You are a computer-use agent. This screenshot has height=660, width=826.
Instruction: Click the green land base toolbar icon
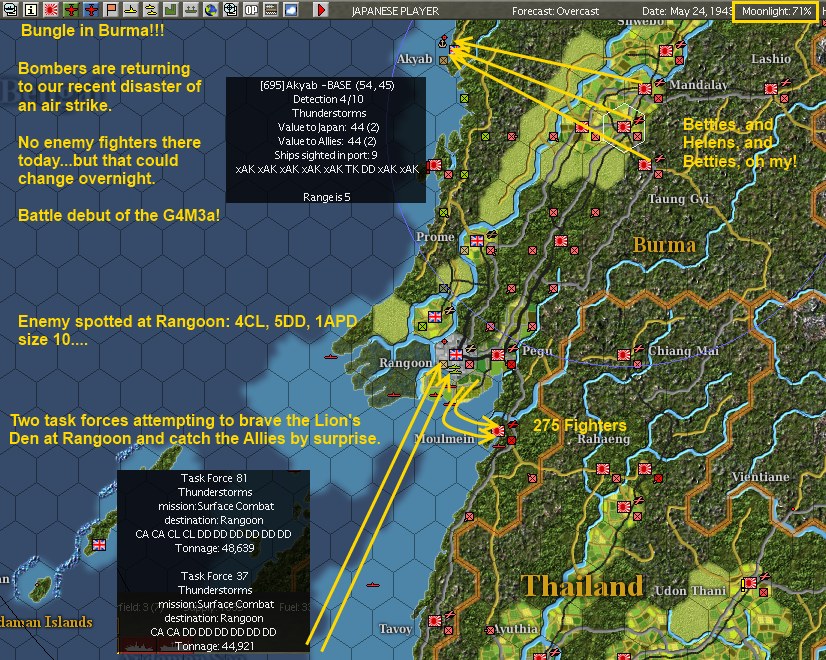tap(170, 9)
